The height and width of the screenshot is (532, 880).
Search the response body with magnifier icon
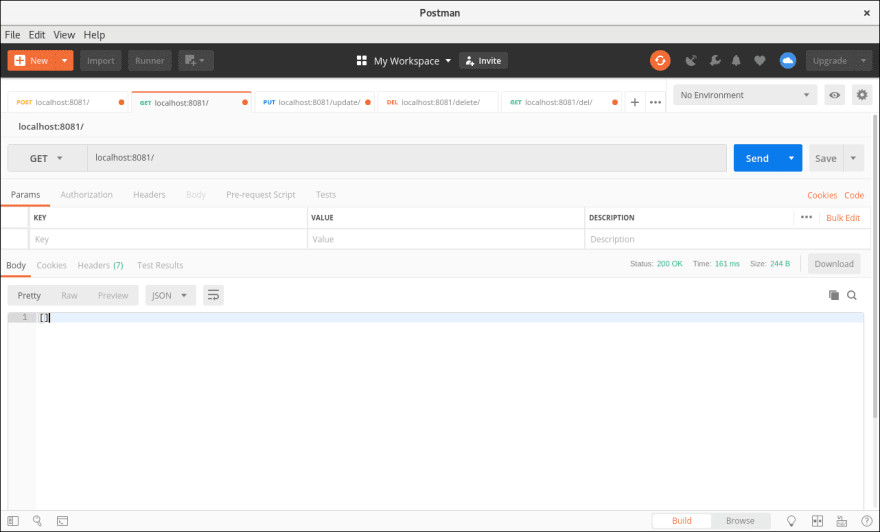852,295
